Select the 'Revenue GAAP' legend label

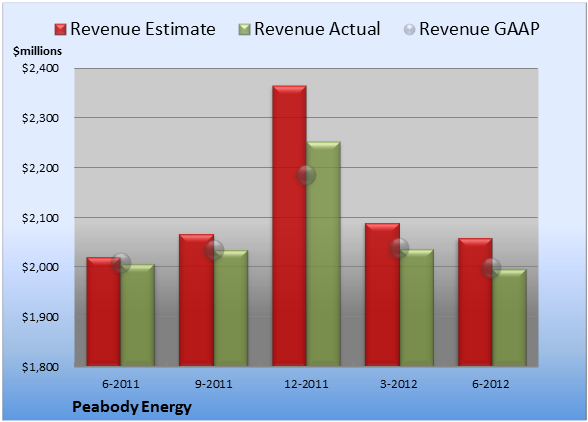(x=479, y=29)
